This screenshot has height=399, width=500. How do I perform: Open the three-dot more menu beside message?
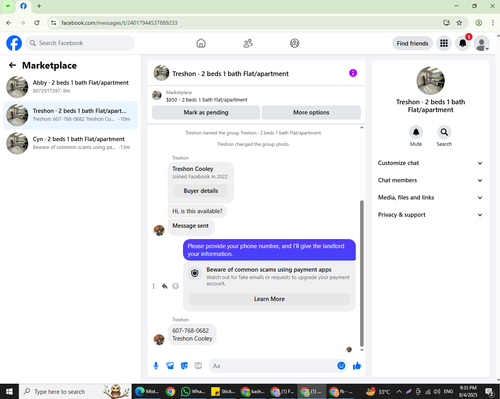click(153, 286)
